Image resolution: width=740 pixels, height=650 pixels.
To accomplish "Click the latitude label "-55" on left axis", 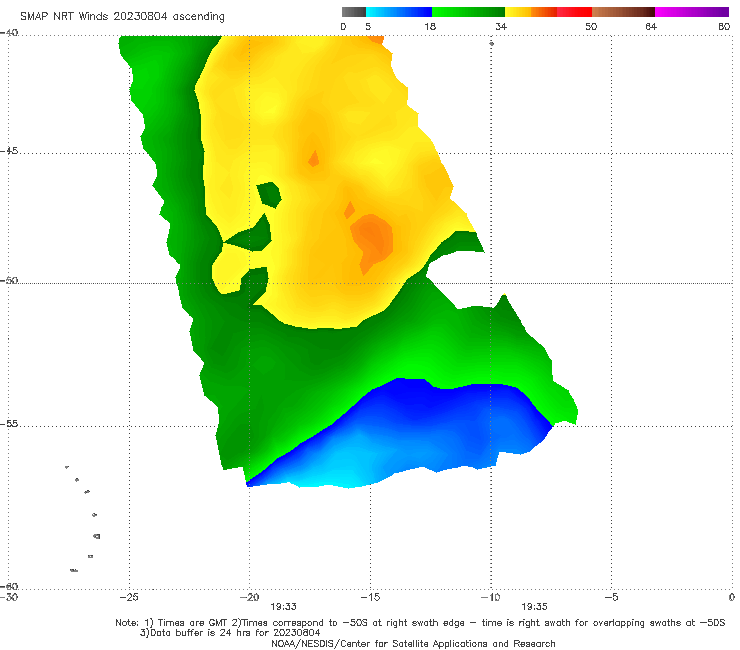I will coord(9,424).
